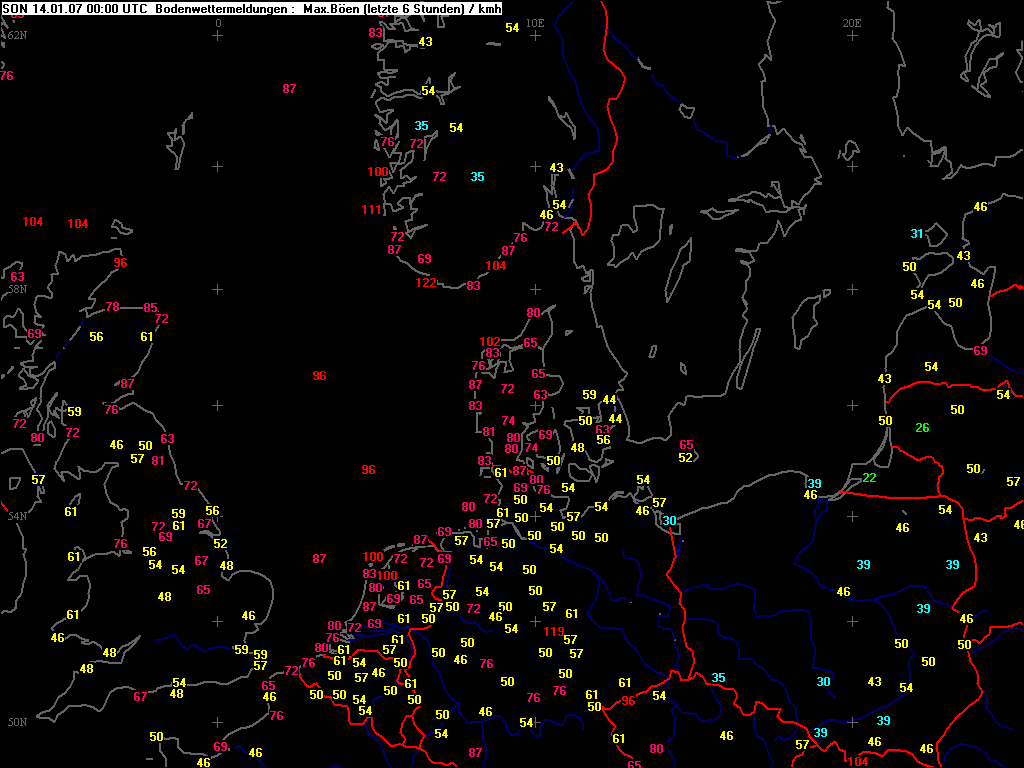Click the red 111 gust value
1024x768 pixels.
371,210
